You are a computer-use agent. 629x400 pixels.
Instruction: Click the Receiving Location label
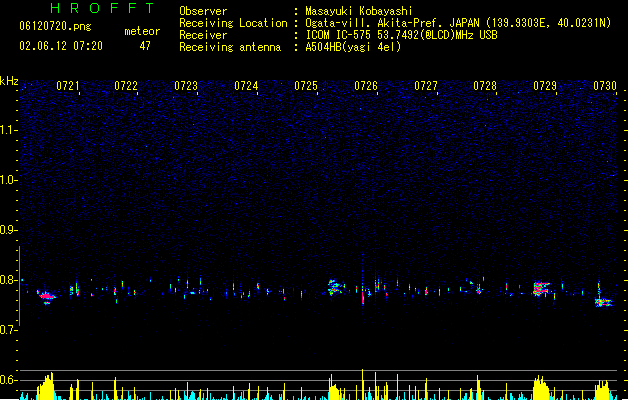[x=233, y=23]
